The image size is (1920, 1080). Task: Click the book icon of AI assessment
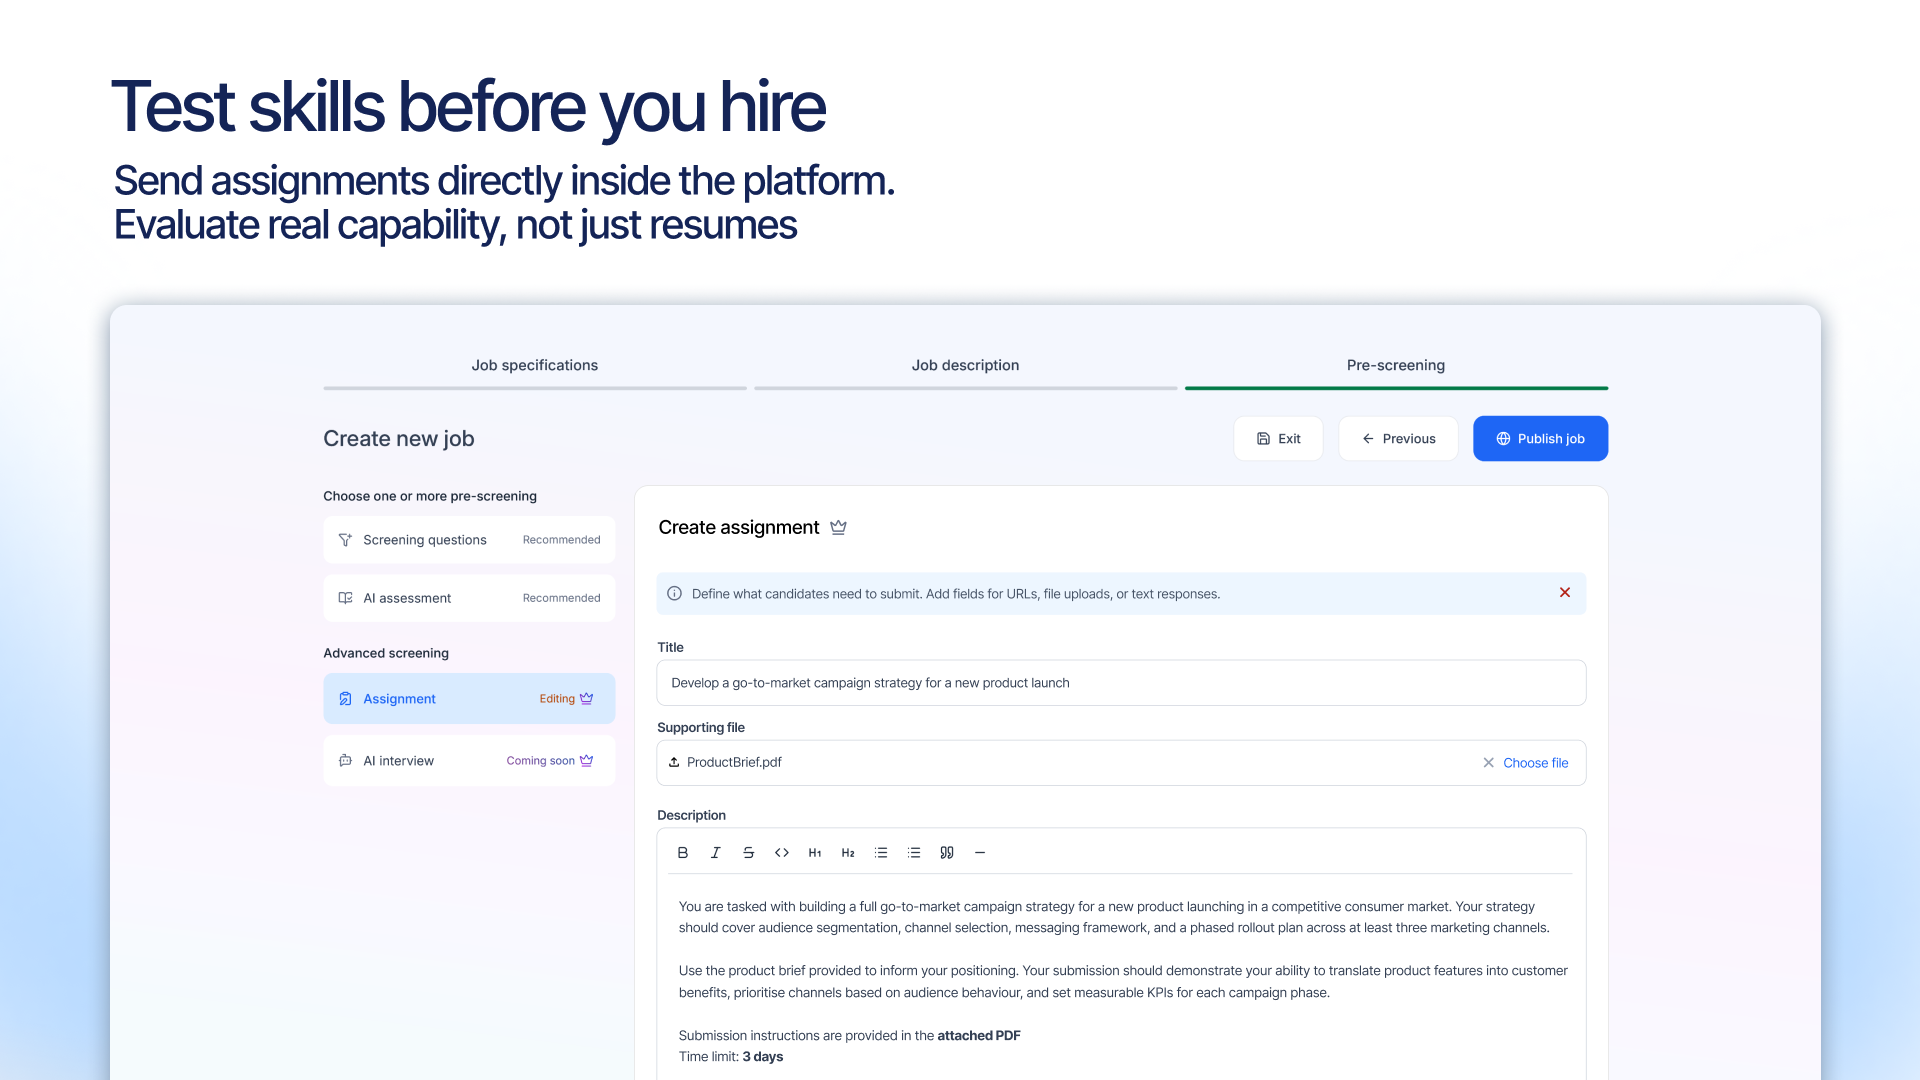point(345,598)
